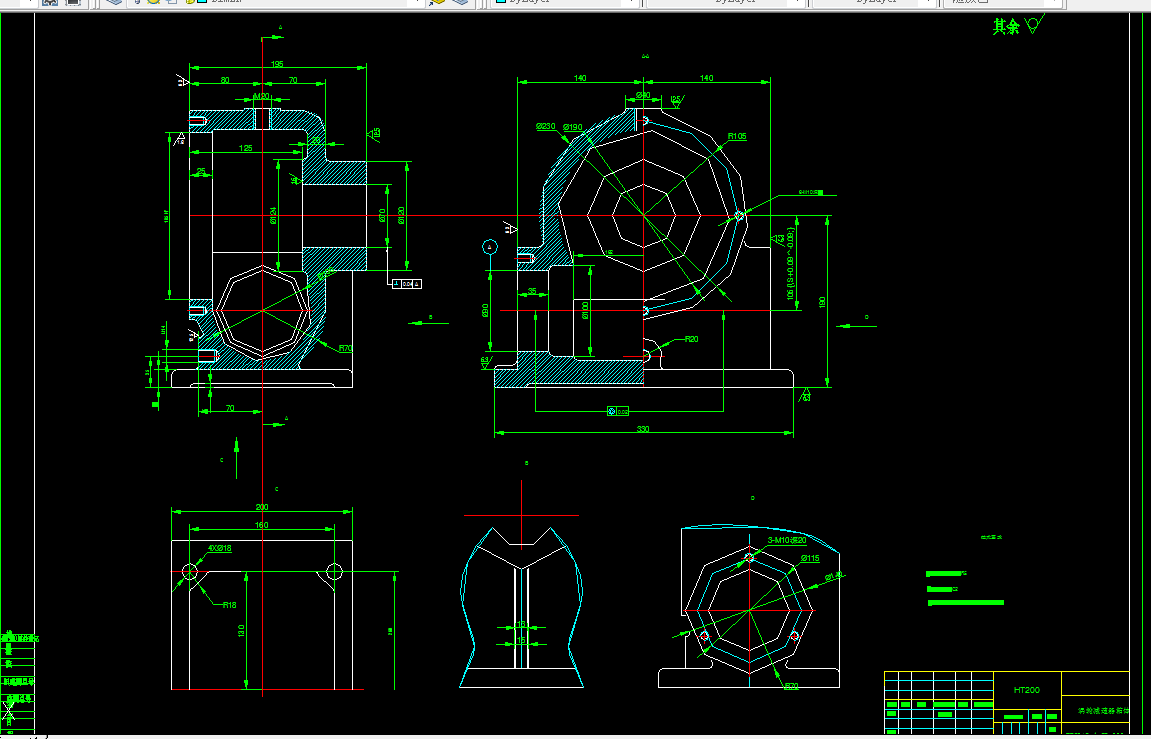
Task: Select the 4XØ18 hole callout
Action: (x=219, y=548)
